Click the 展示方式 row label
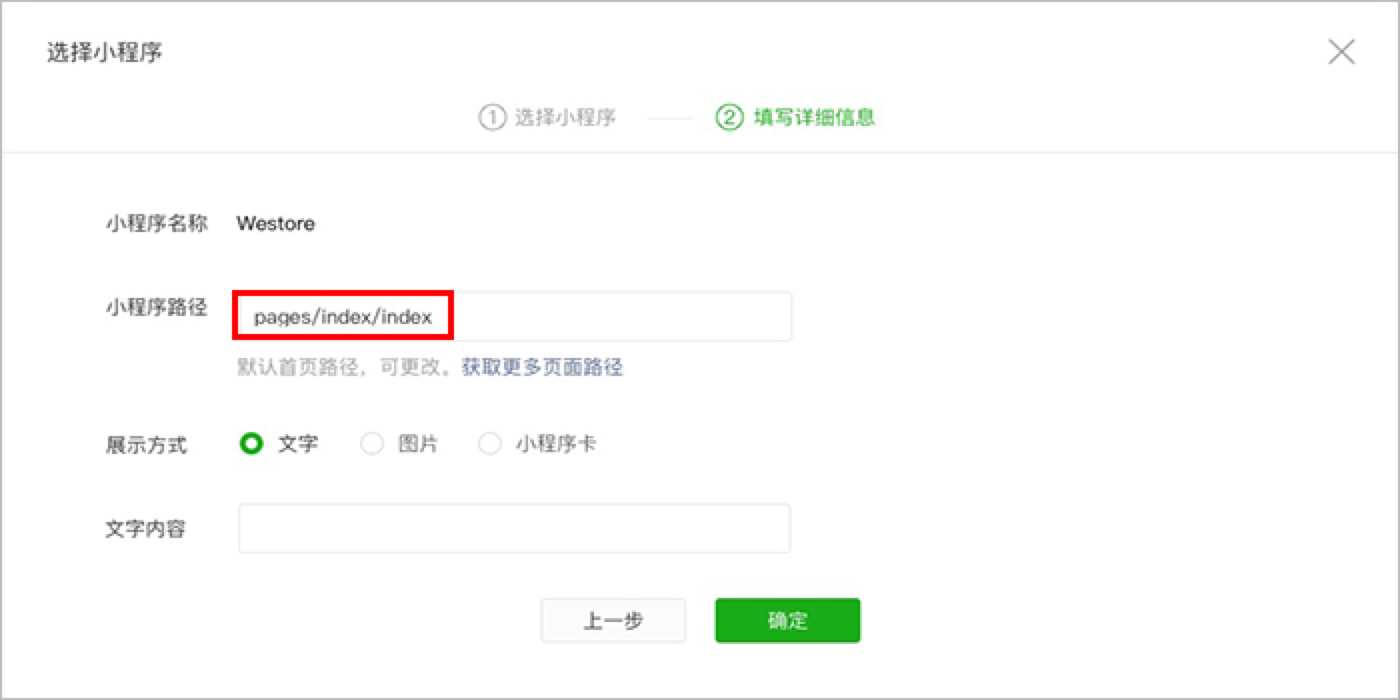The width and height of the screenshot is (1400, 700). pos(146,445)
